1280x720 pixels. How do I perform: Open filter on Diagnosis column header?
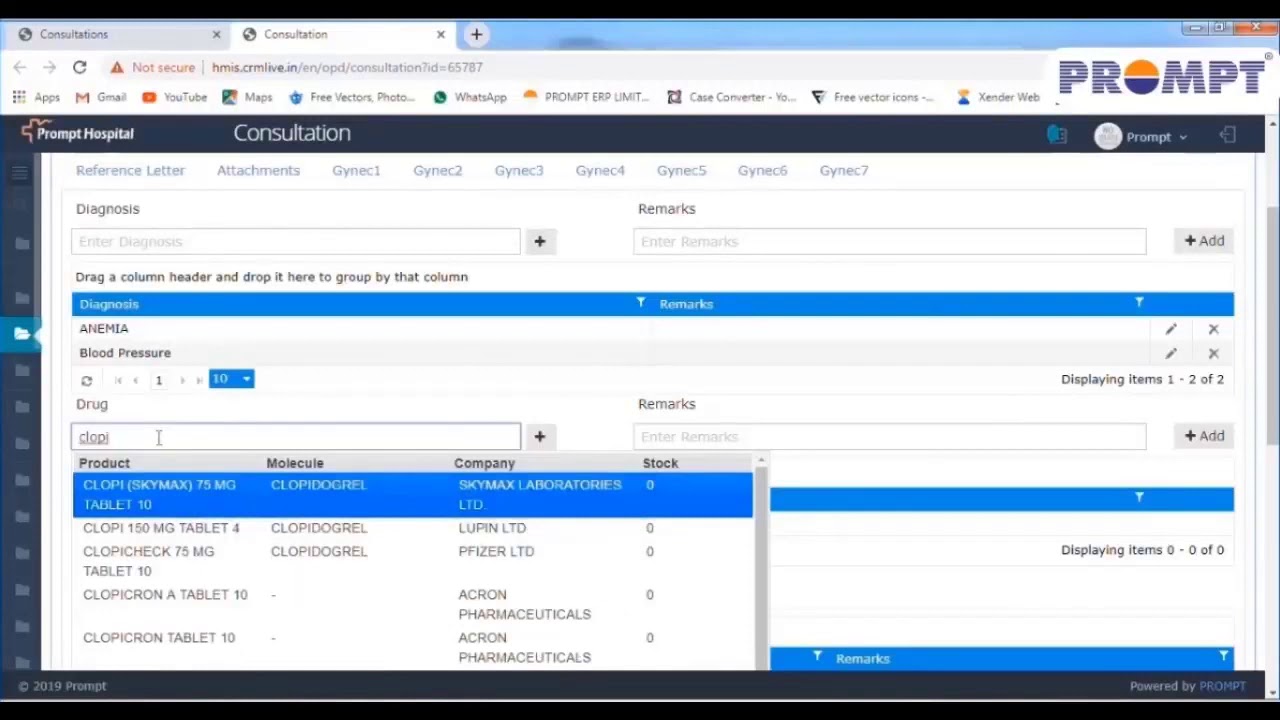coord(641,303)
